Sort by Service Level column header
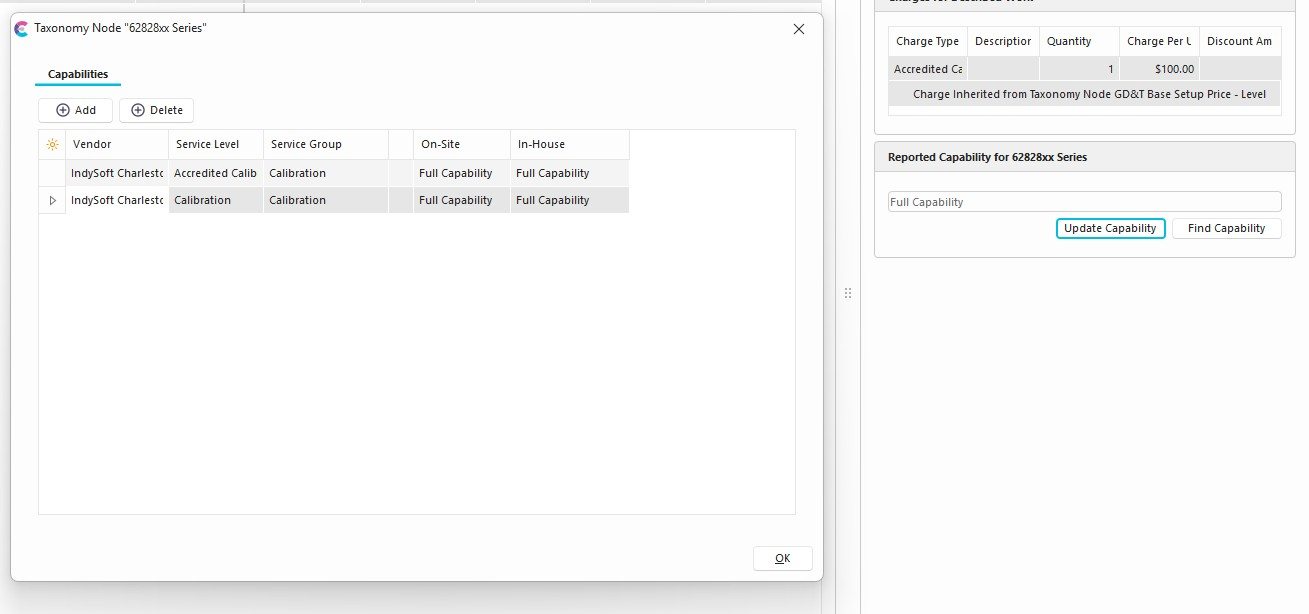The width and height of the screenshot is (1309, 614). click(x=215, y=145)
